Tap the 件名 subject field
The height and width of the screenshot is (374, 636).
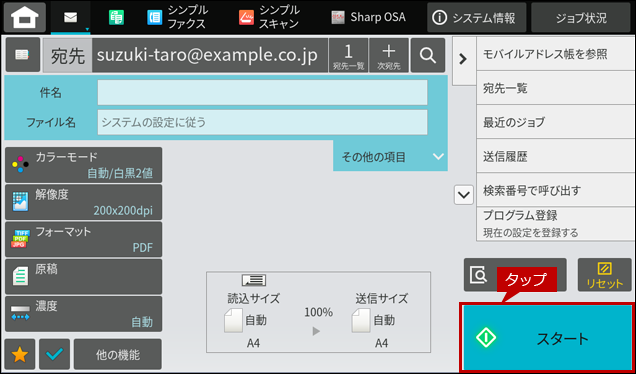pyautogui.click(x=262, y=92)
